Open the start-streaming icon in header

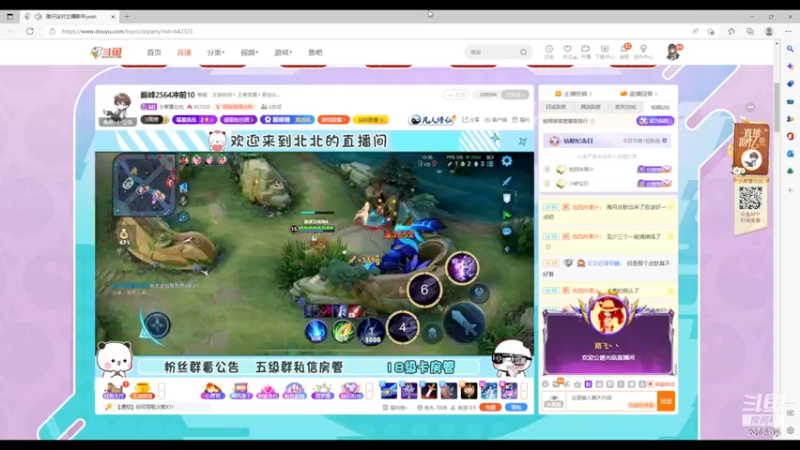point(586,51)
